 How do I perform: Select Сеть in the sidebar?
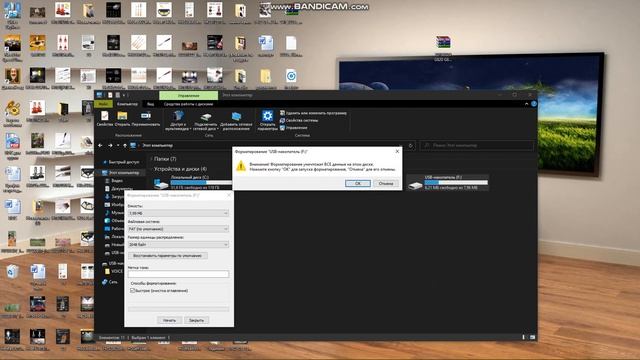pos(110,282)
